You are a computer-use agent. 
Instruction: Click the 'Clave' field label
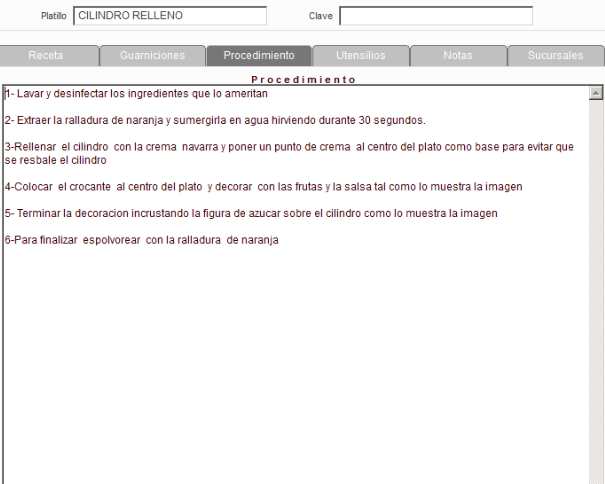click(320, 17)
